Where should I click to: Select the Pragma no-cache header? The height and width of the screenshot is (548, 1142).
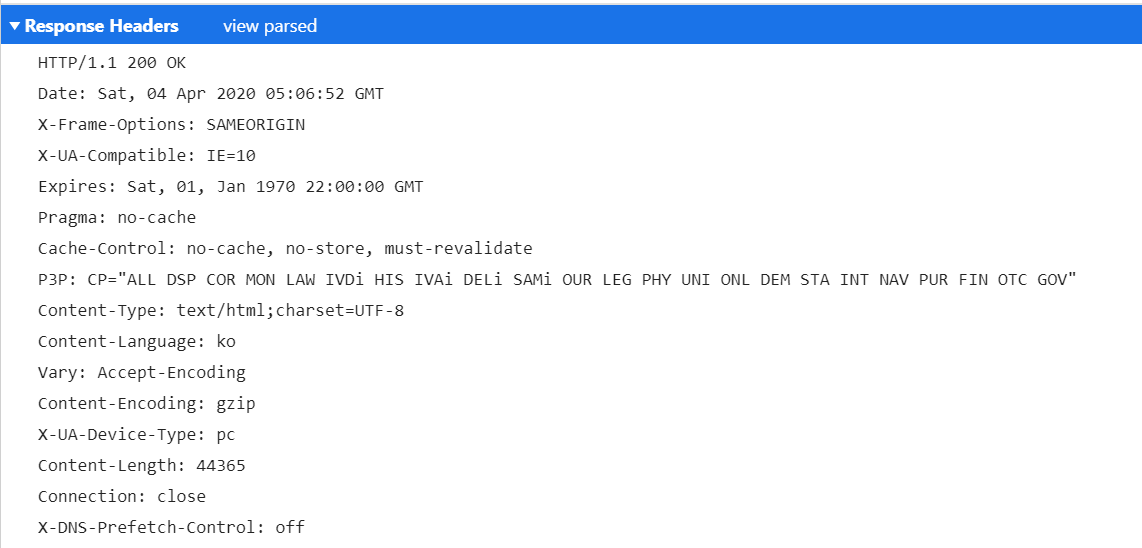117,217
